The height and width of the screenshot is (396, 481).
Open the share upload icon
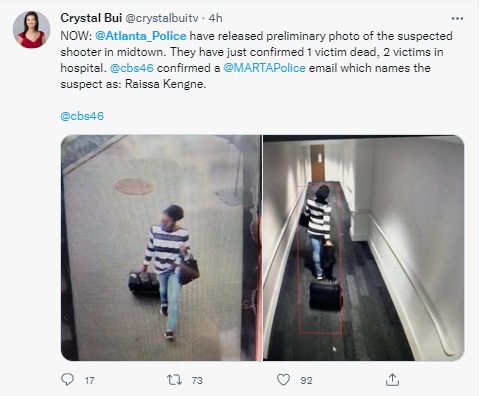coord(392,380)
